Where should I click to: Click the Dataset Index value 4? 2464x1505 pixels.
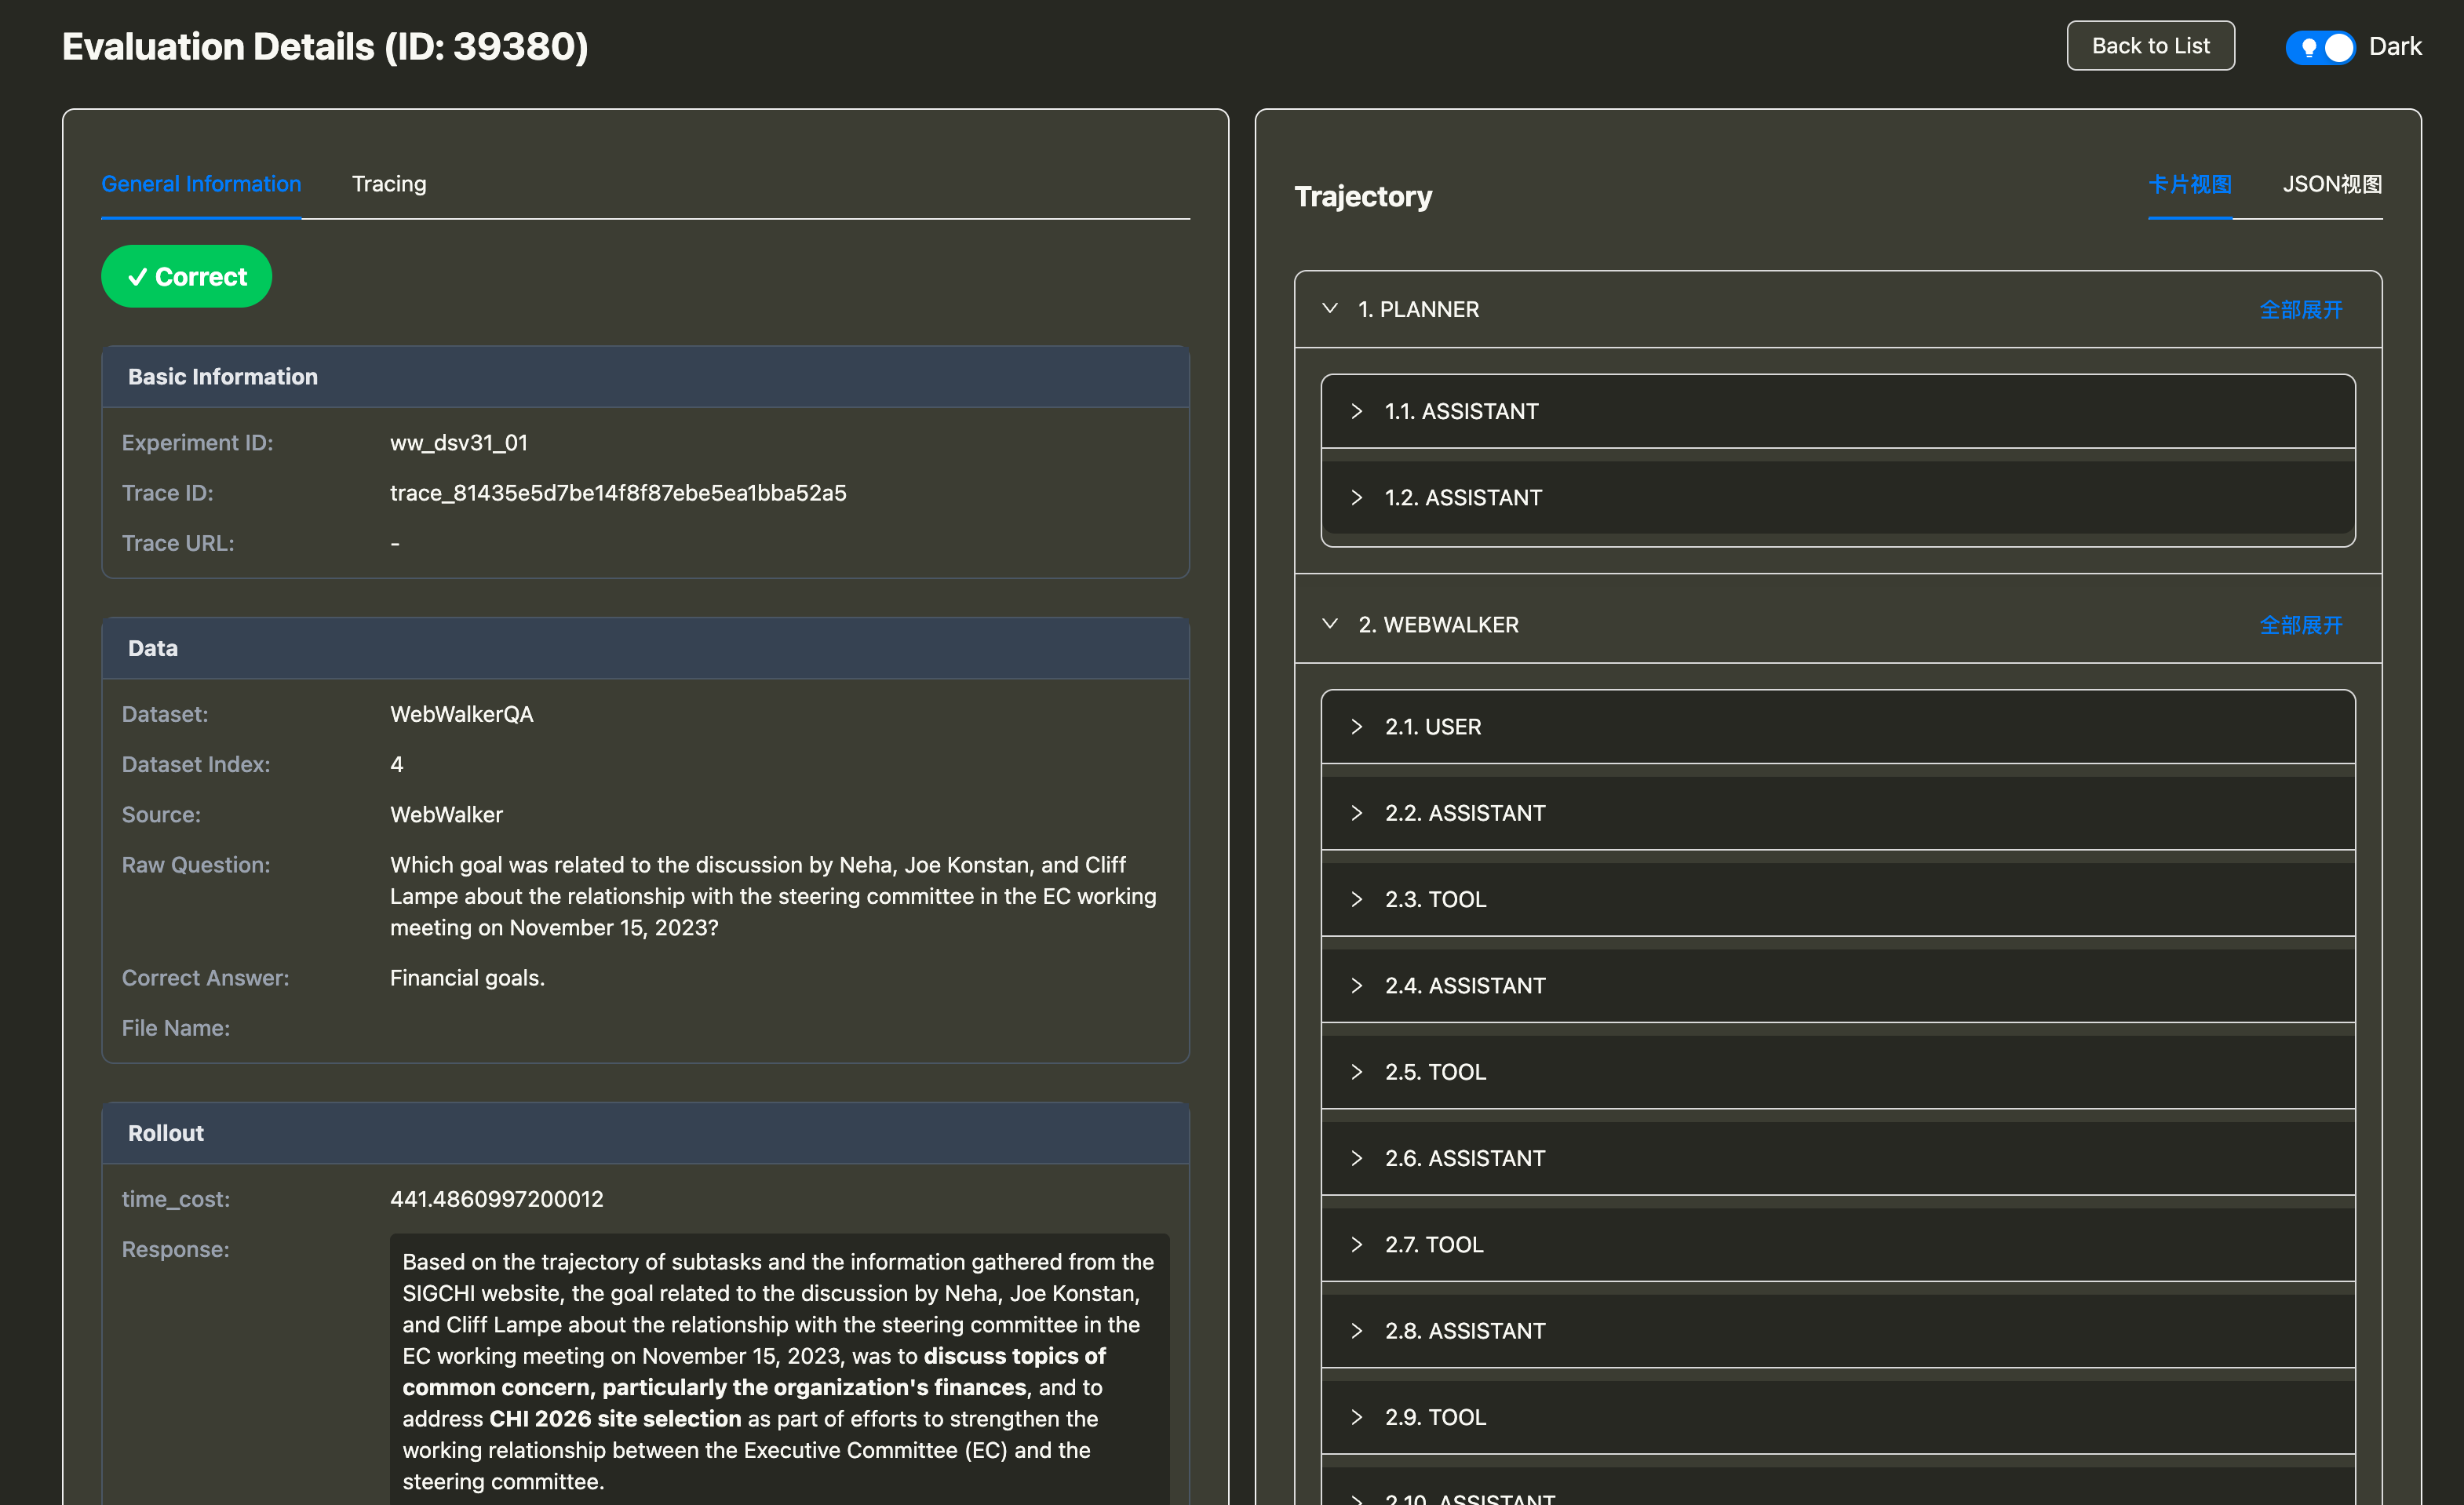point(396,764)
